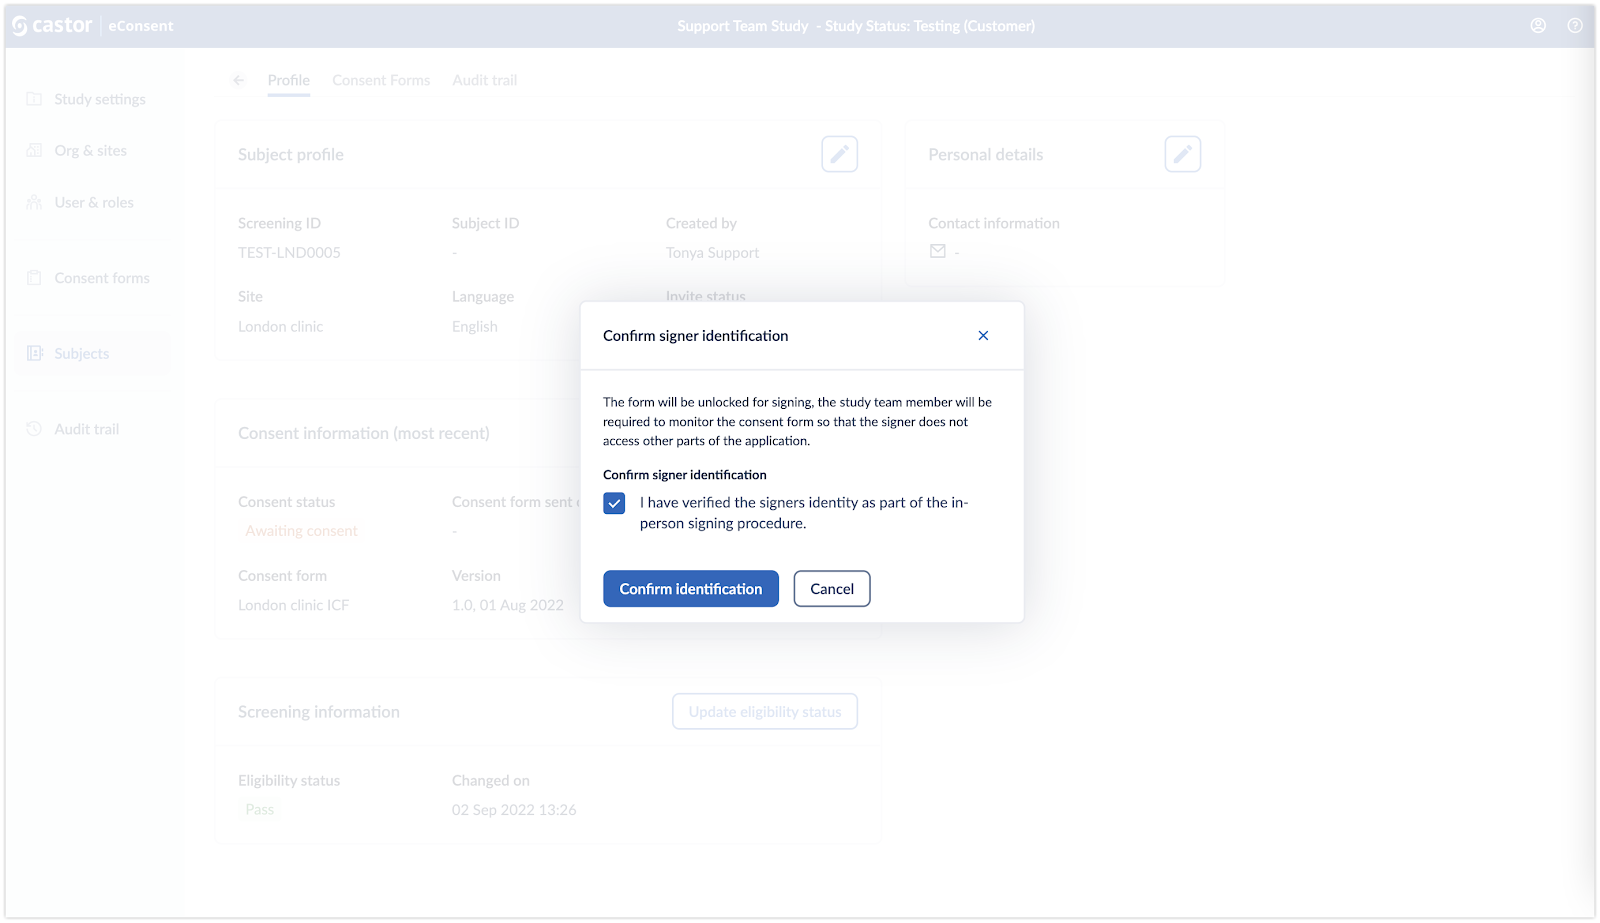Click the contact email envelope icon
This screenshot has width=1600, height=923.
coord(937,252)
